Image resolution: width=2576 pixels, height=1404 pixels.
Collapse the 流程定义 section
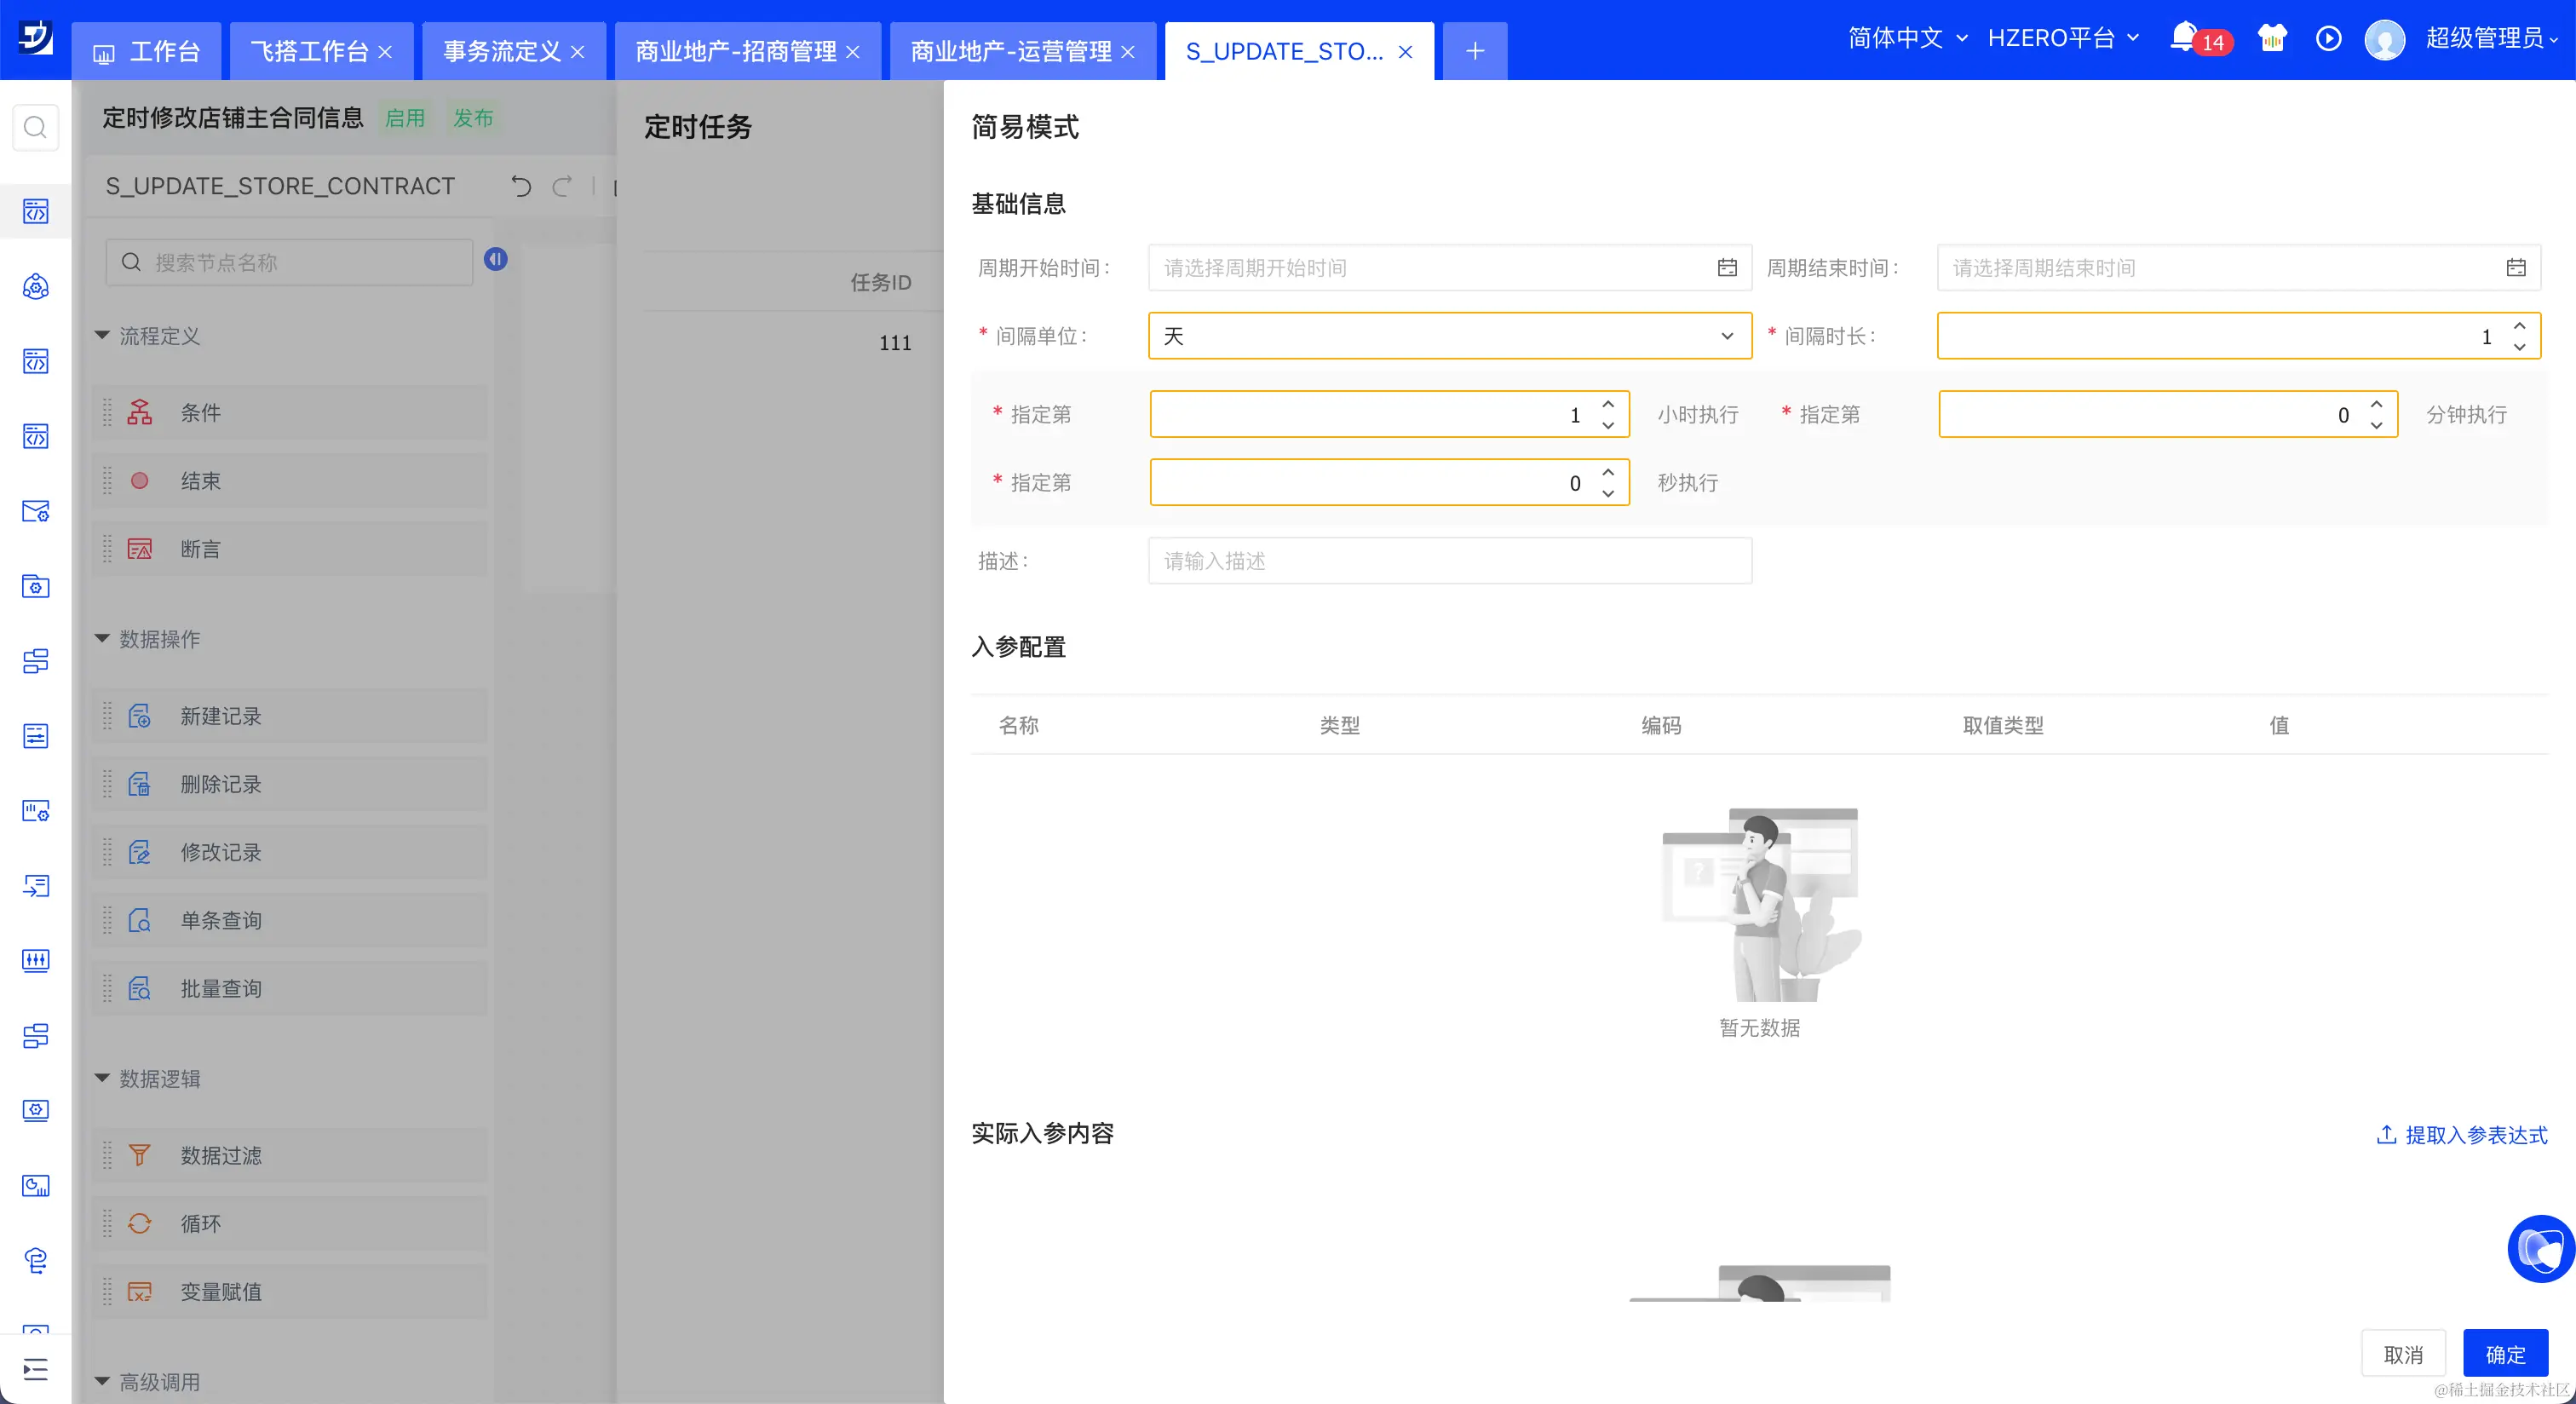pos(102,336)
